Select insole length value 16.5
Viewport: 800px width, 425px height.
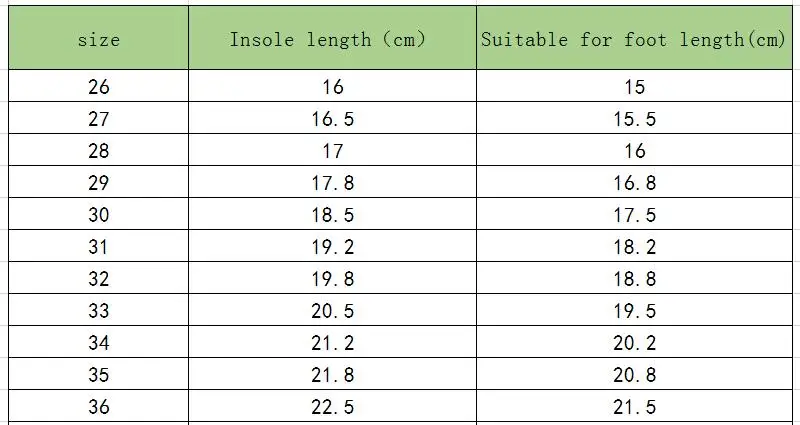pos(332,119)
